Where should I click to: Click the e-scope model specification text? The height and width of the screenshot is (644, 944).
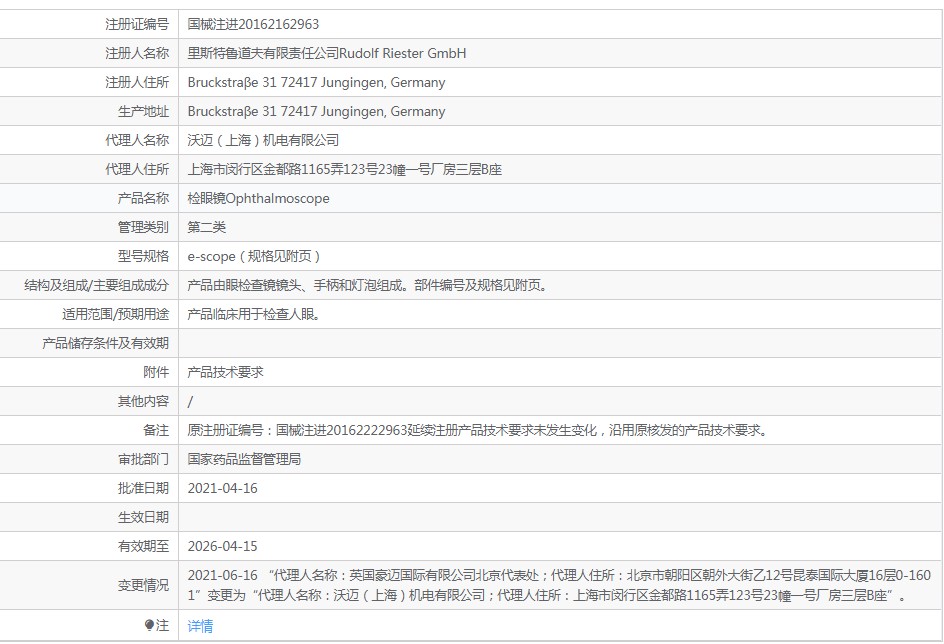click(254, 256)
